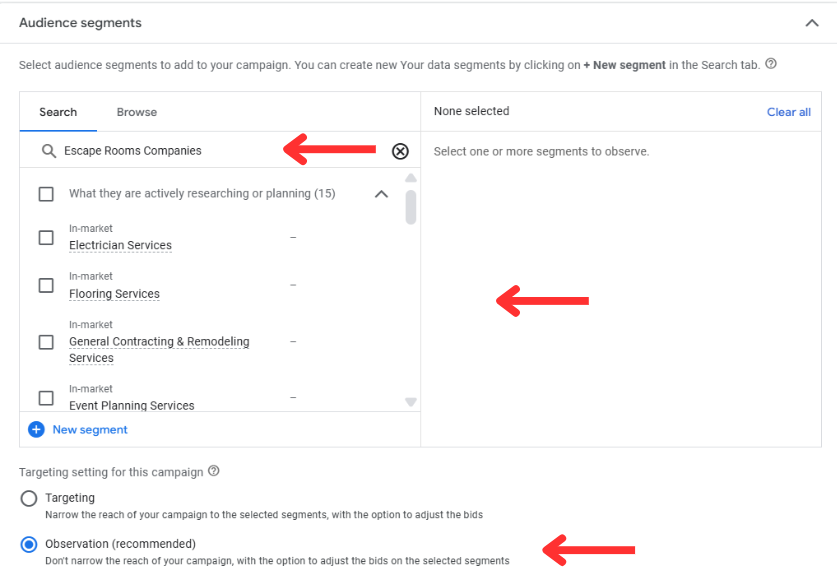Screen dimensions: 837x588
Task: Select Observation (recommended) radio option
Action: (x=29, y=545)
